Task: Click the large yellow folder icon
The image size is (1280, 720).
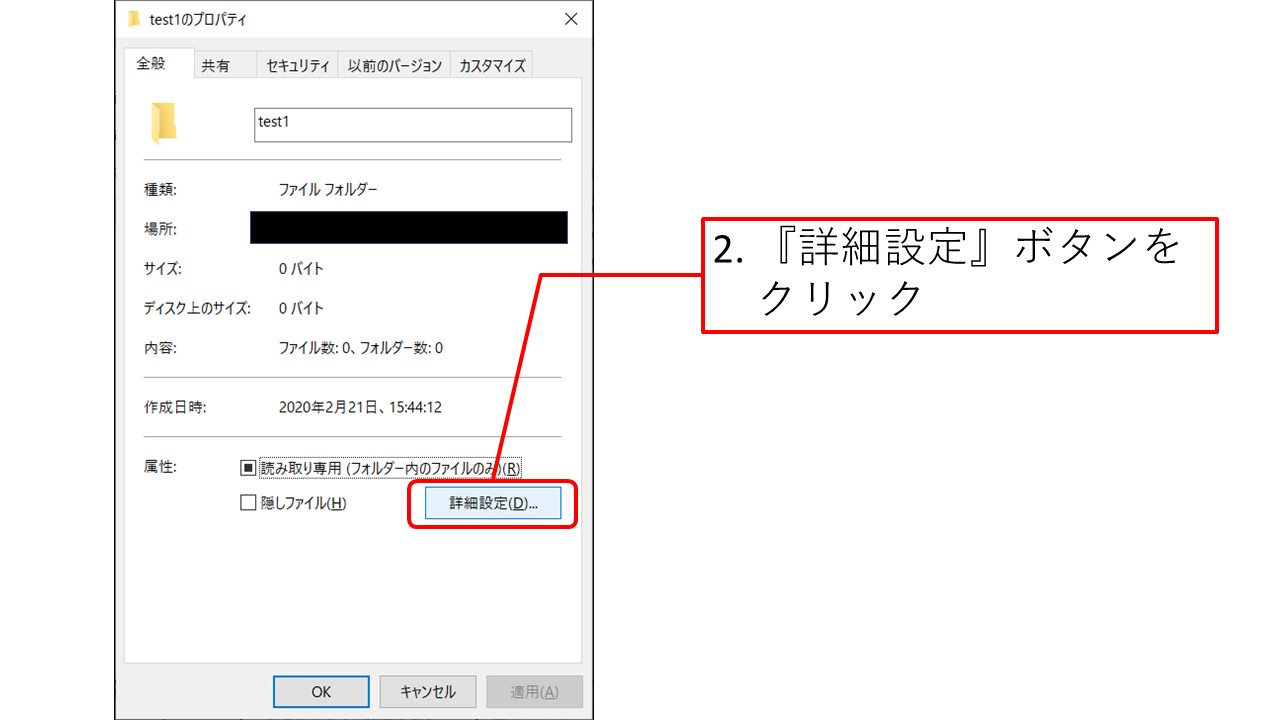Action: click(163, 123)
